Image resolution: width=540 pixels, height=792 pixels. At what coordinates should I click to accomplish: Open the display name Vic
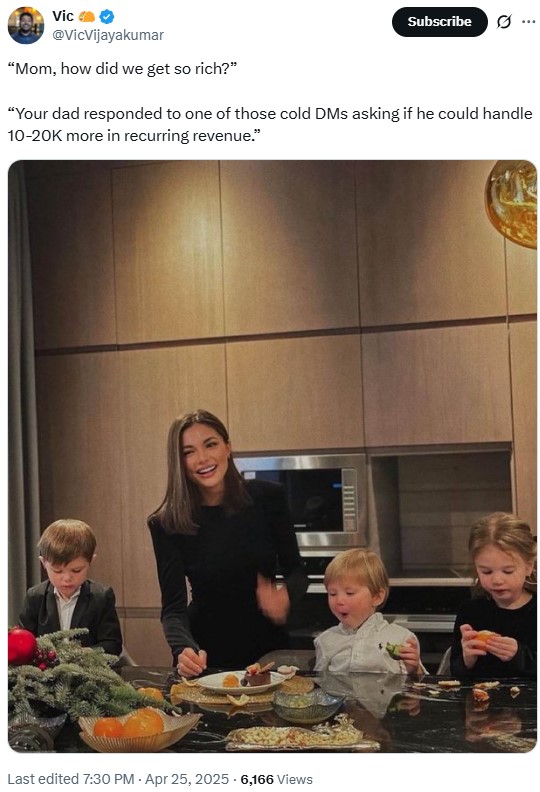point(63,16)
